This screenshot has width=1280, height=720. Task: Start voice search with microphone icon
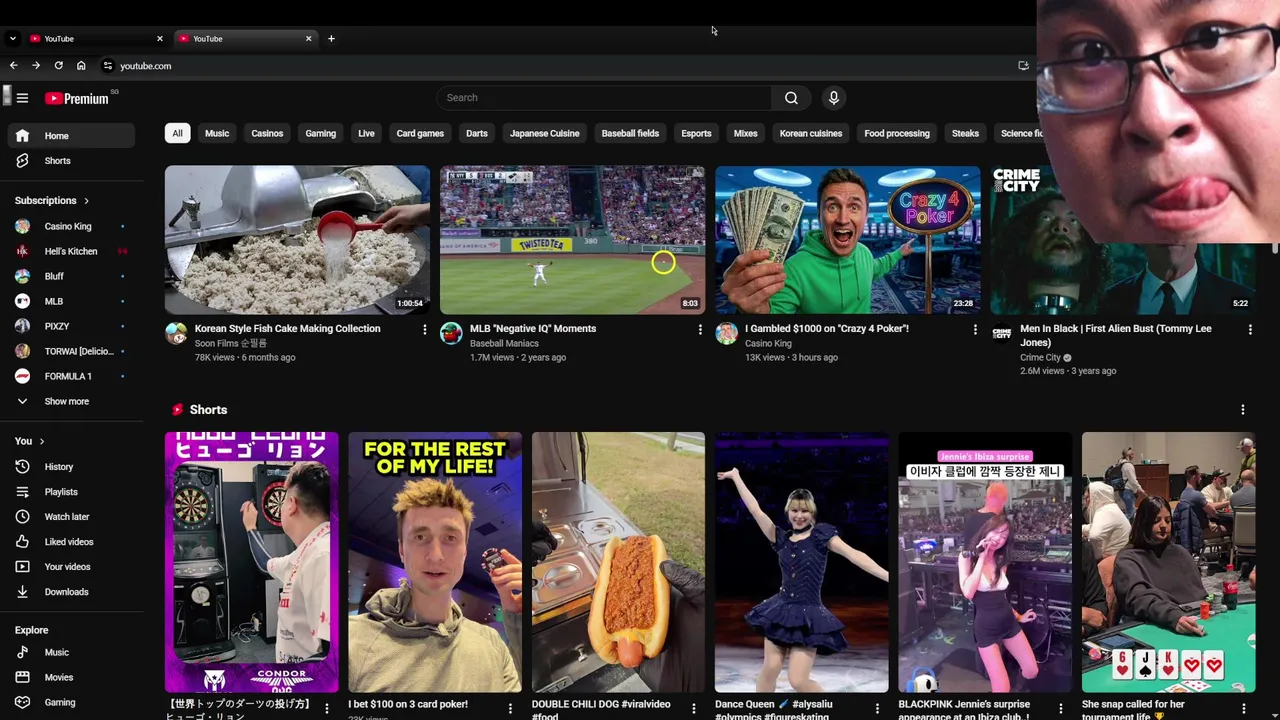pos(834,98)
